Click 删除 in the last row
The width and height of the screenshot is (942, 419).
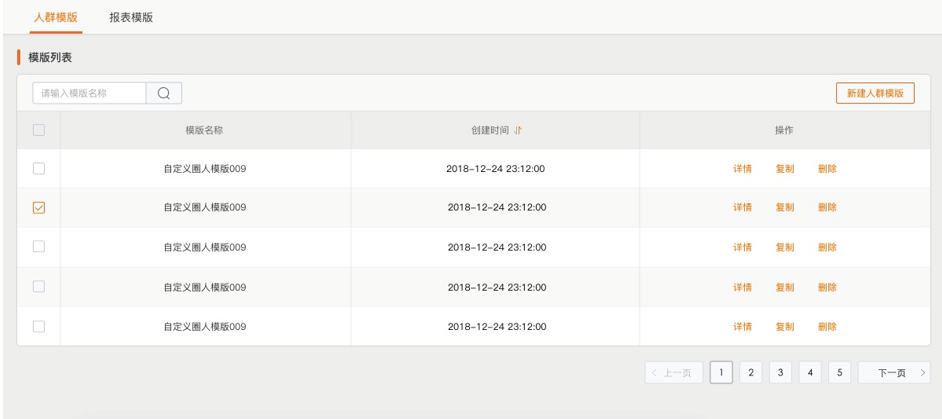(827, 327)
